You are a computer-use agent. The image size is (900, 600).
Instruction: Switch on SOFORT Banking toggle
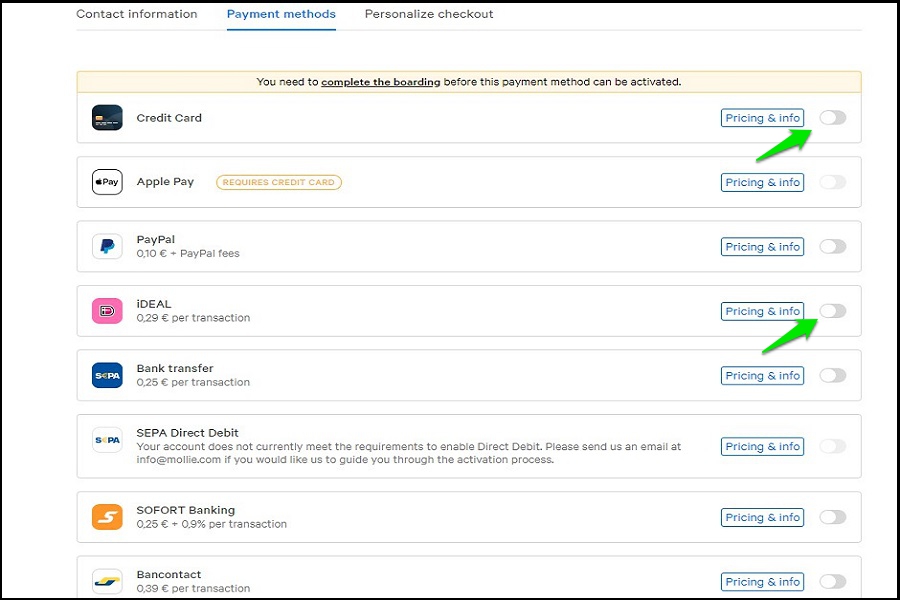832,517
